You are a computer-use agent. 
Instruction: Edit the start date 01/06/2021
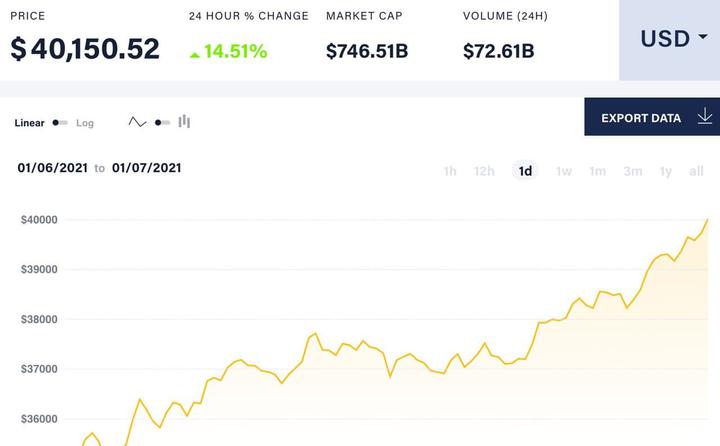(x=52, y=168)
